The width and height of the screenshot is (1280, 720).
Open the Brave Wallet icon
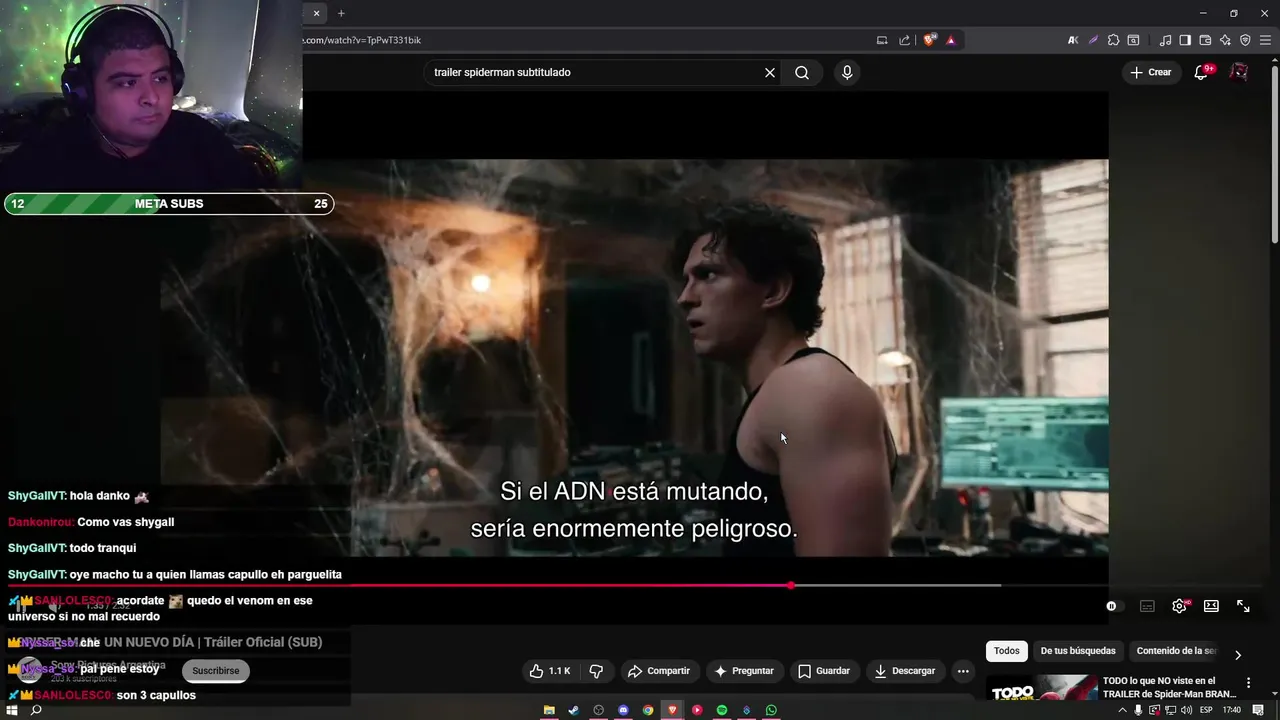(1205, 40)
